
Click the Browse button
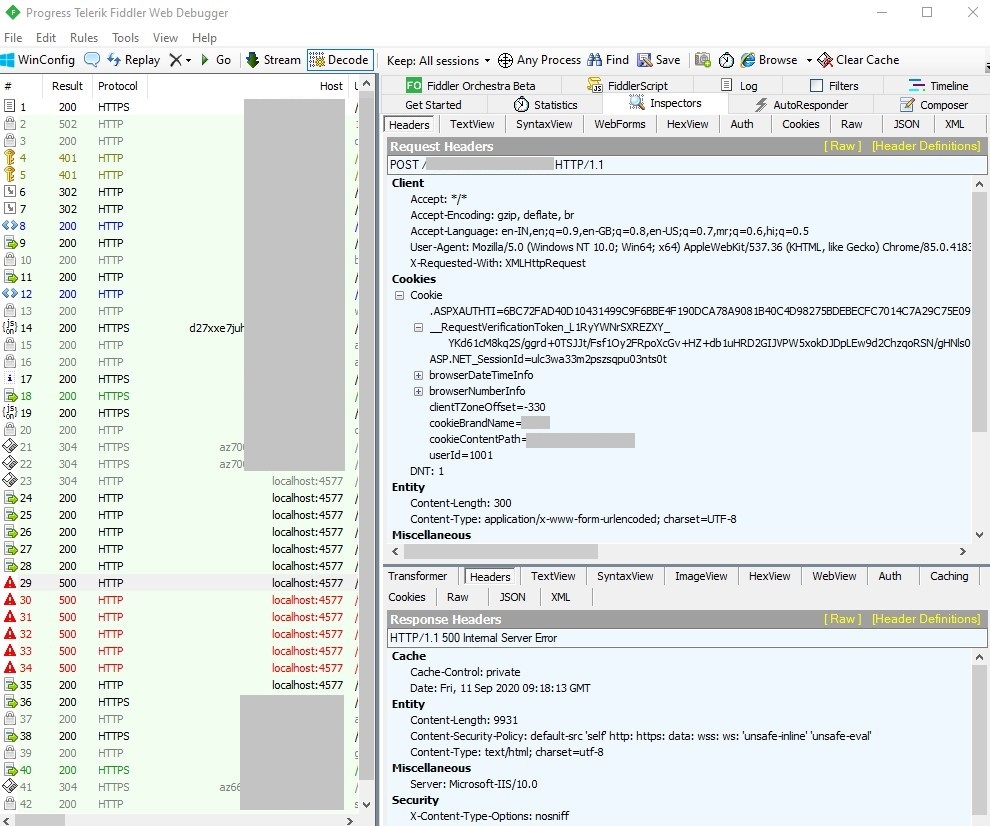click(768, 60)
